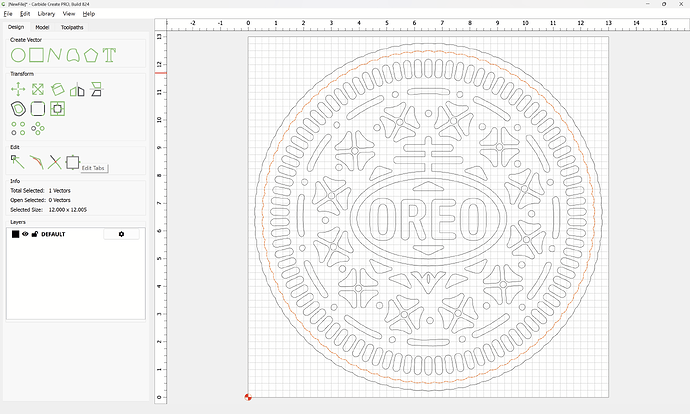This screenshot has width=690, height=414.
Task: Open the File menu
Action: click(8, 14)
